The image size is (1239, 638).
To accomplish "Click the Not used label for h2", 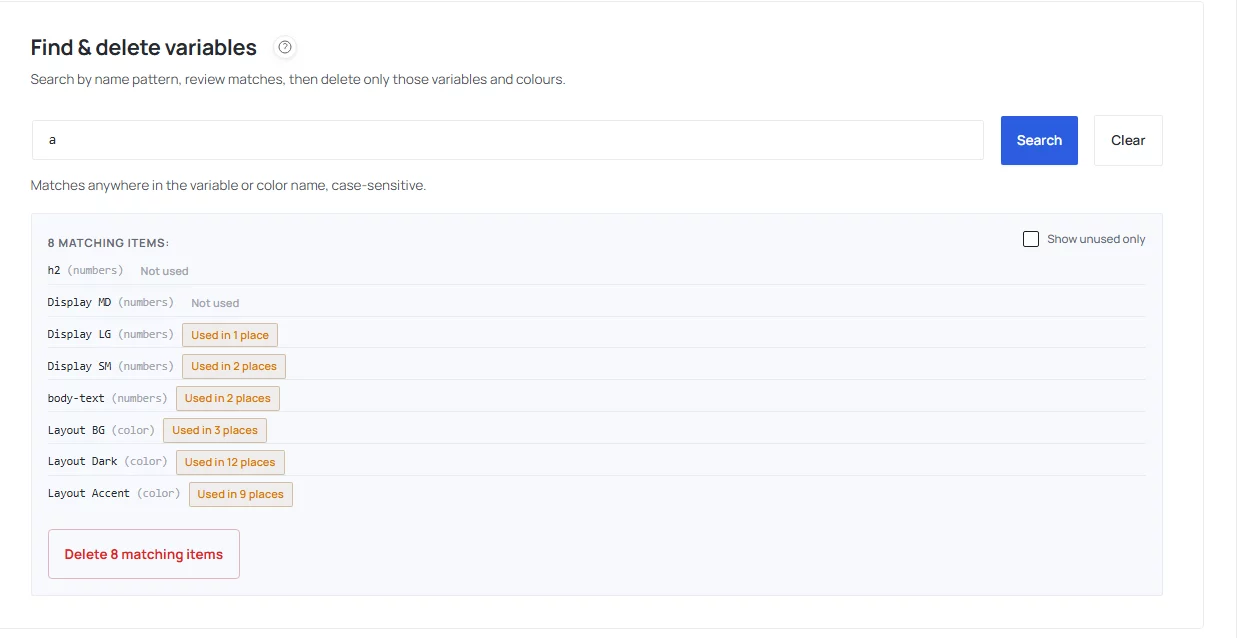I will [x=164, y=271].
